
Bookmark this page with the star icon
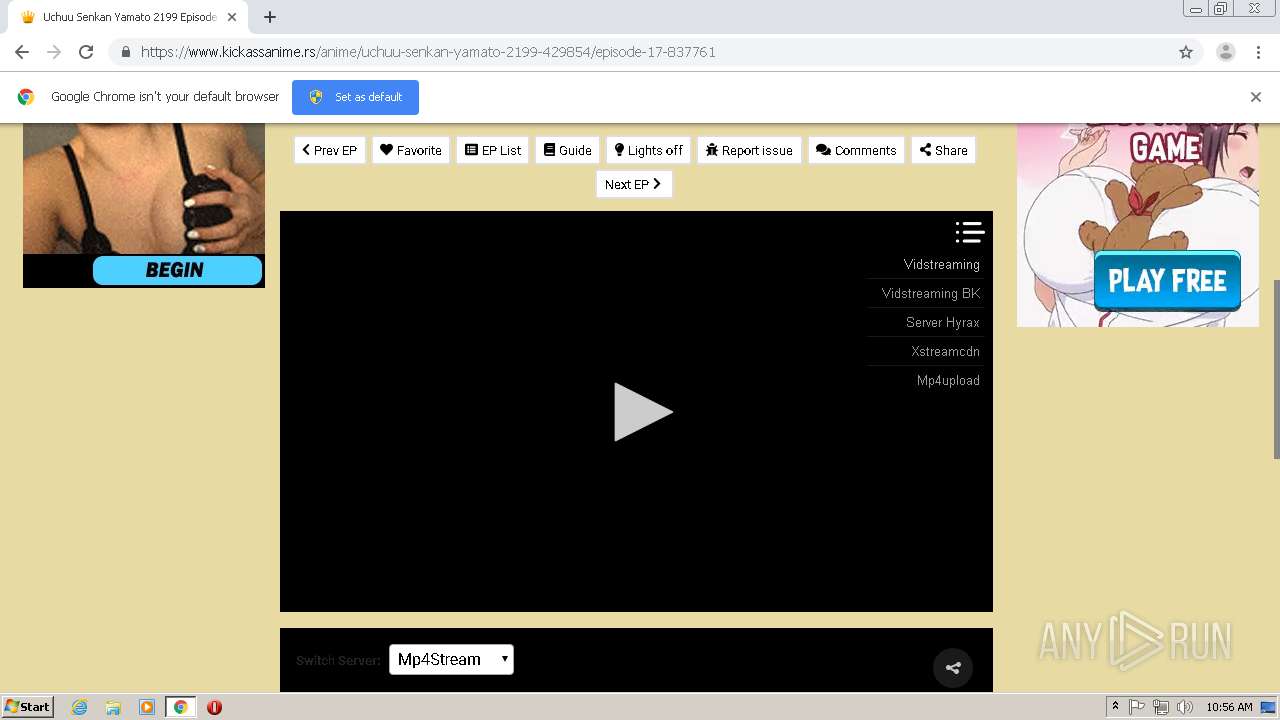pyautogui.click(x=1186, y=52)
